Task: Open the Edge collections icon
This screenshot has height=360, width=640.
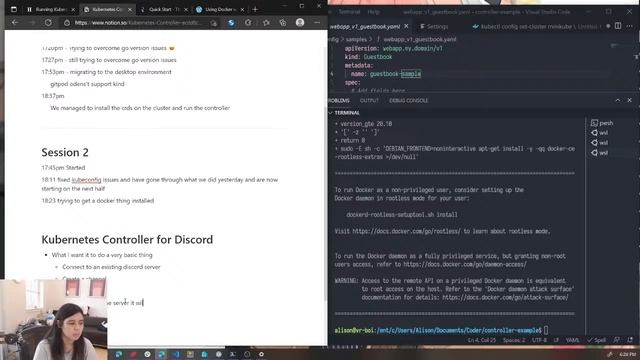Action: 283,23
